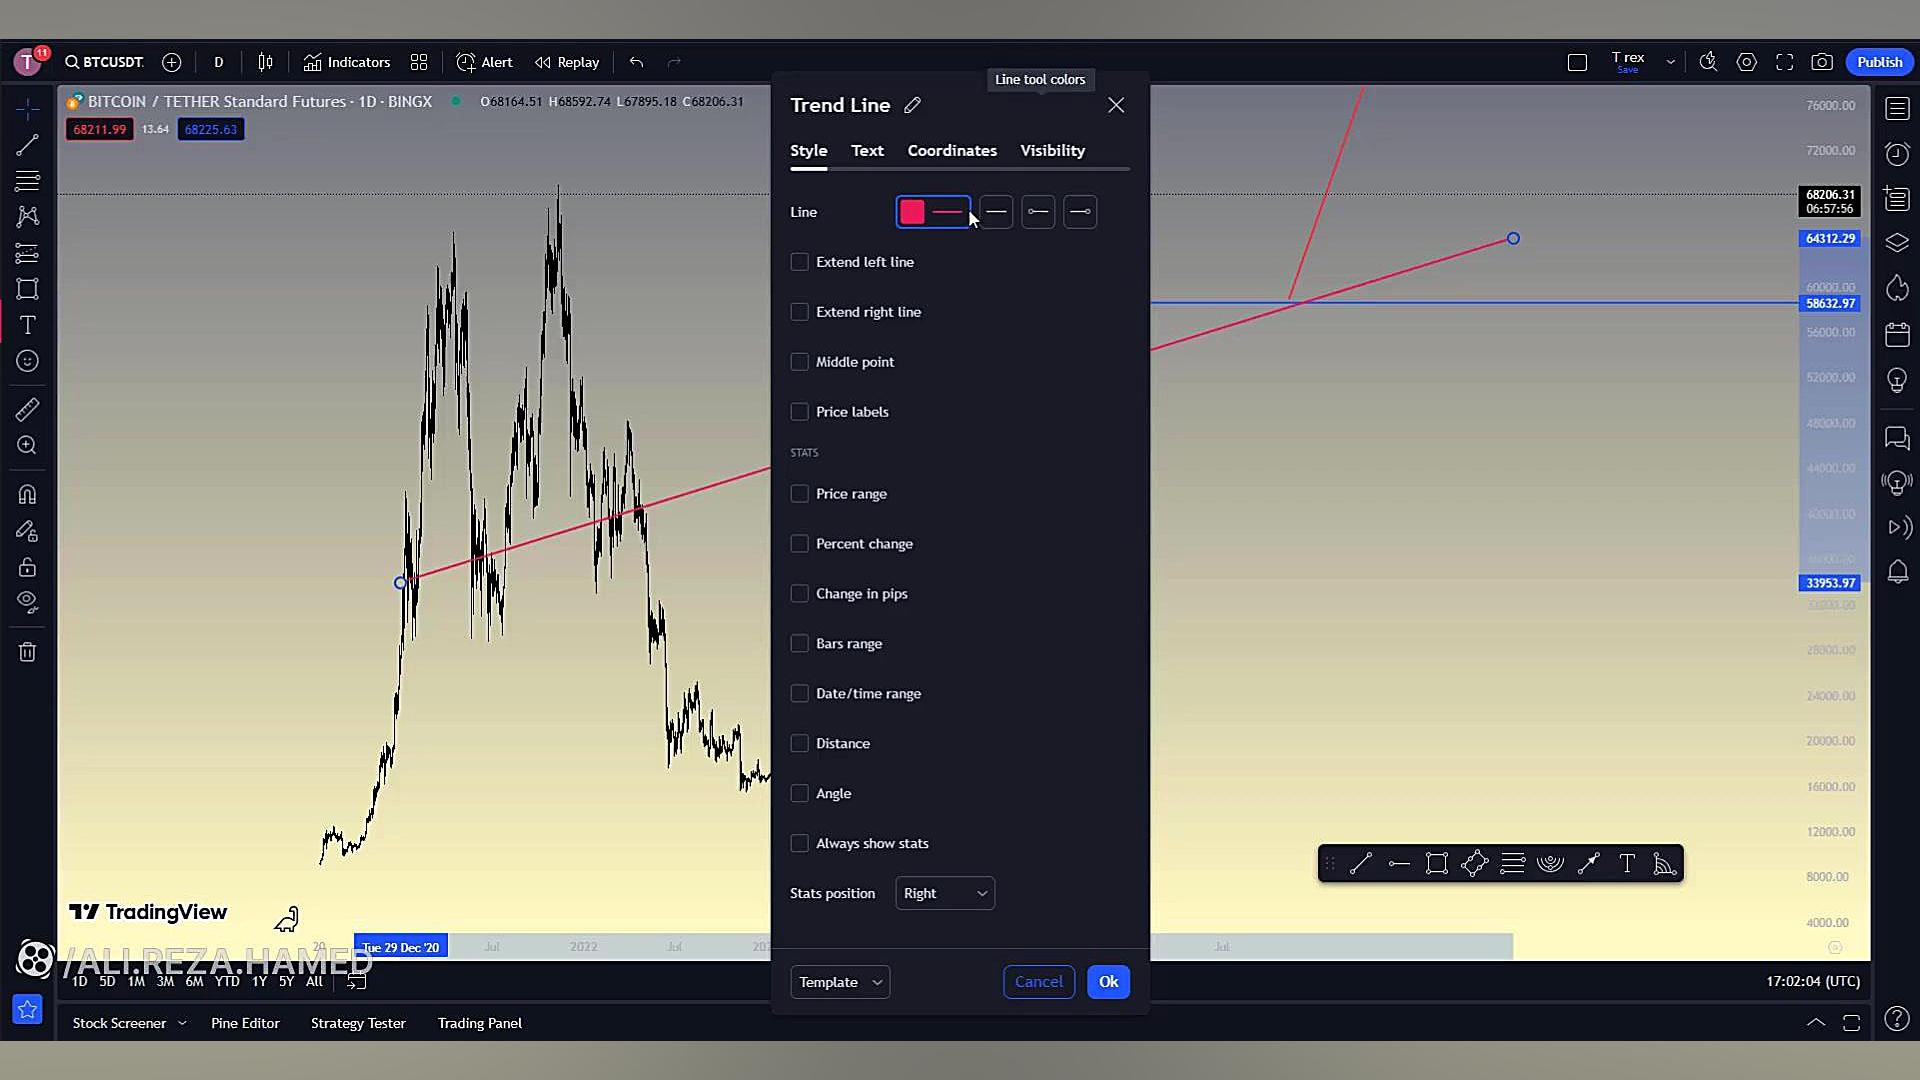Enable Extend left line checkbox
Viewport: 1920px width, 1080px height.
coord(799,262)
